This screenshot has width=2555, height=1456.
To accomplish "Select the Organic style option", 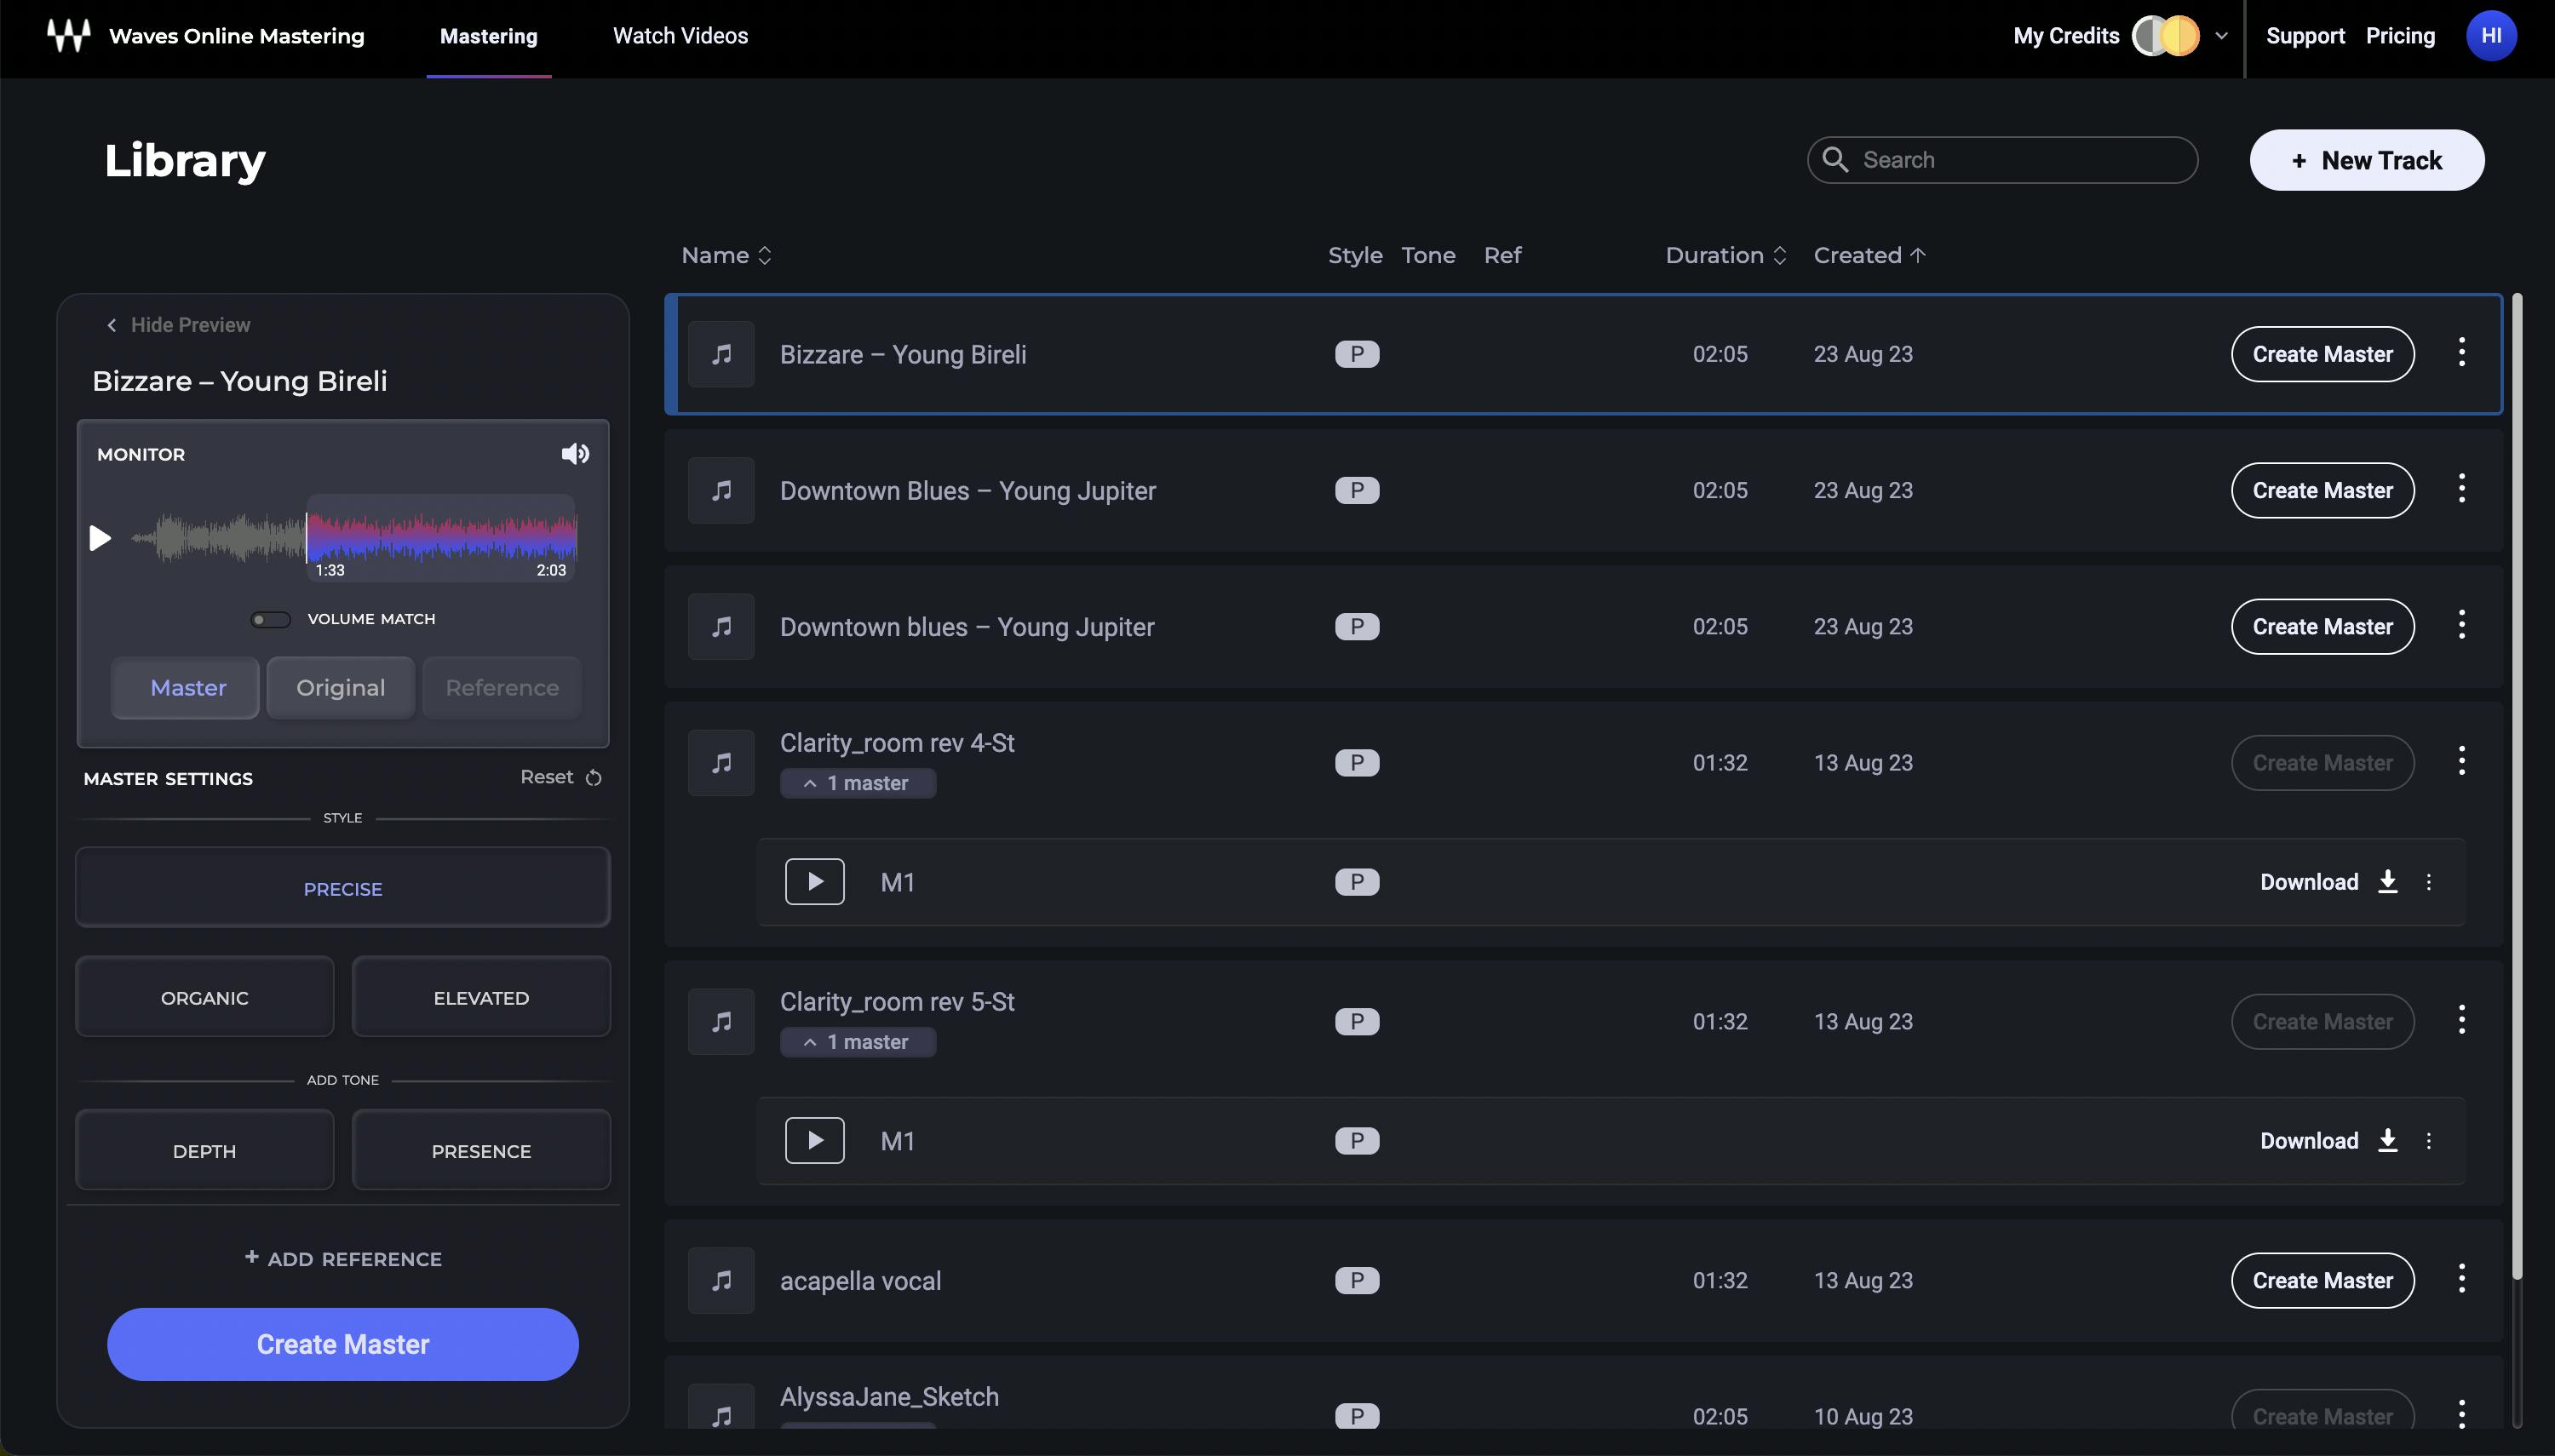I will [x=204, y=997].
